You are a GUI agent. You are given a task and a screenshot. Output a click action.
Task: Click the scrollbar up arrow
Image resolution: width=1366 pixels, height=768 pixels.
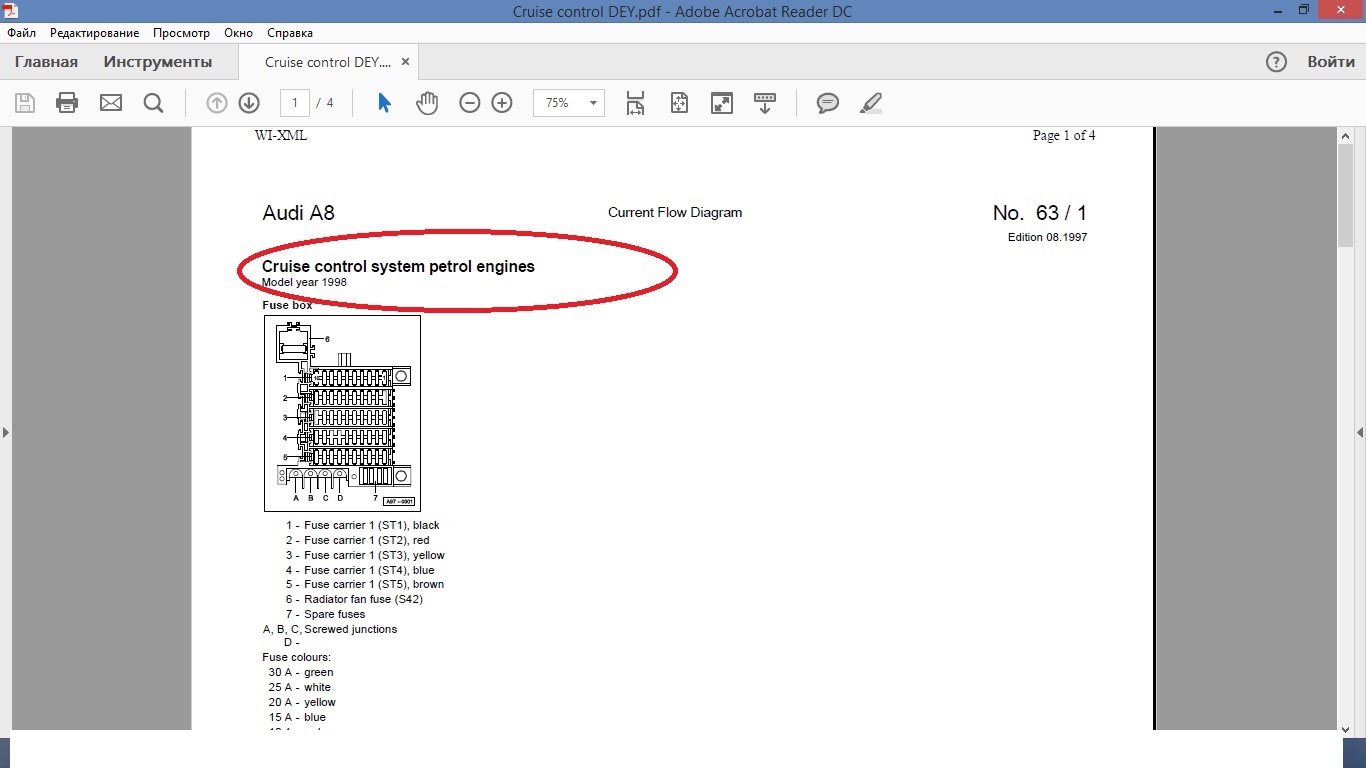pyautogui.click(x=1346, y=135)
